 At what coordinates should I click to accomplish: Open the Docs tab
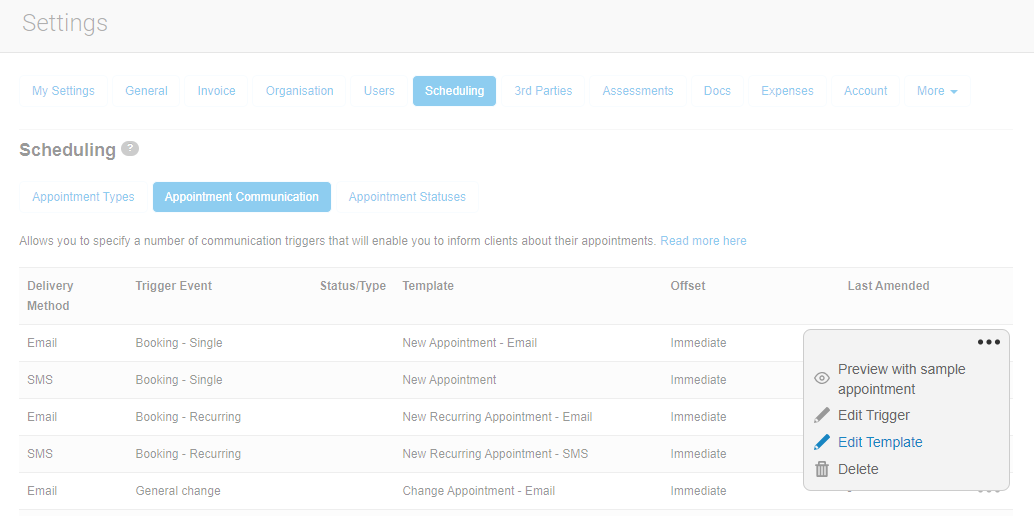point(717,91)
